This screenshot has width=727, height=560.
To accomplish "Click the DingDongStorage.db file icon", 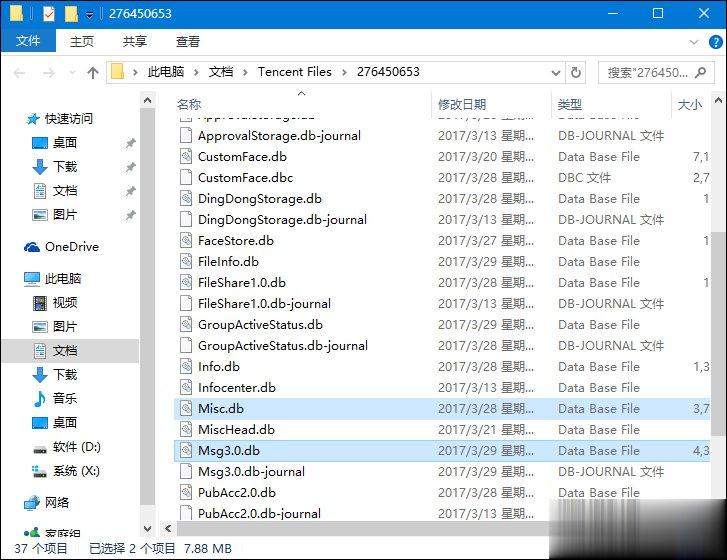I will [186, 198].
